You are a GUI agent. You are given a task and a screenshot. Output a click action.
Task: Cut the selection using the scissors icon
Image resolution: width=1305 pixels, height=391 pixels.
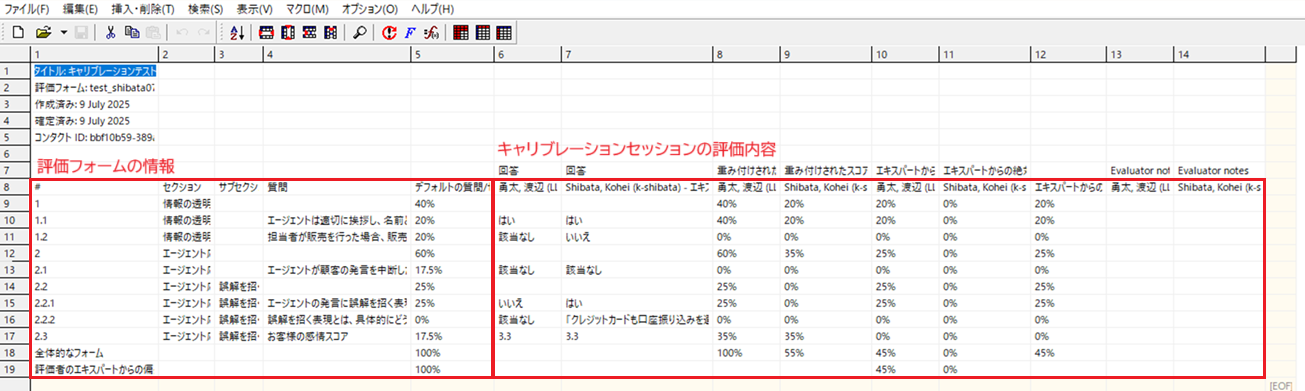(x=111, y=32)
